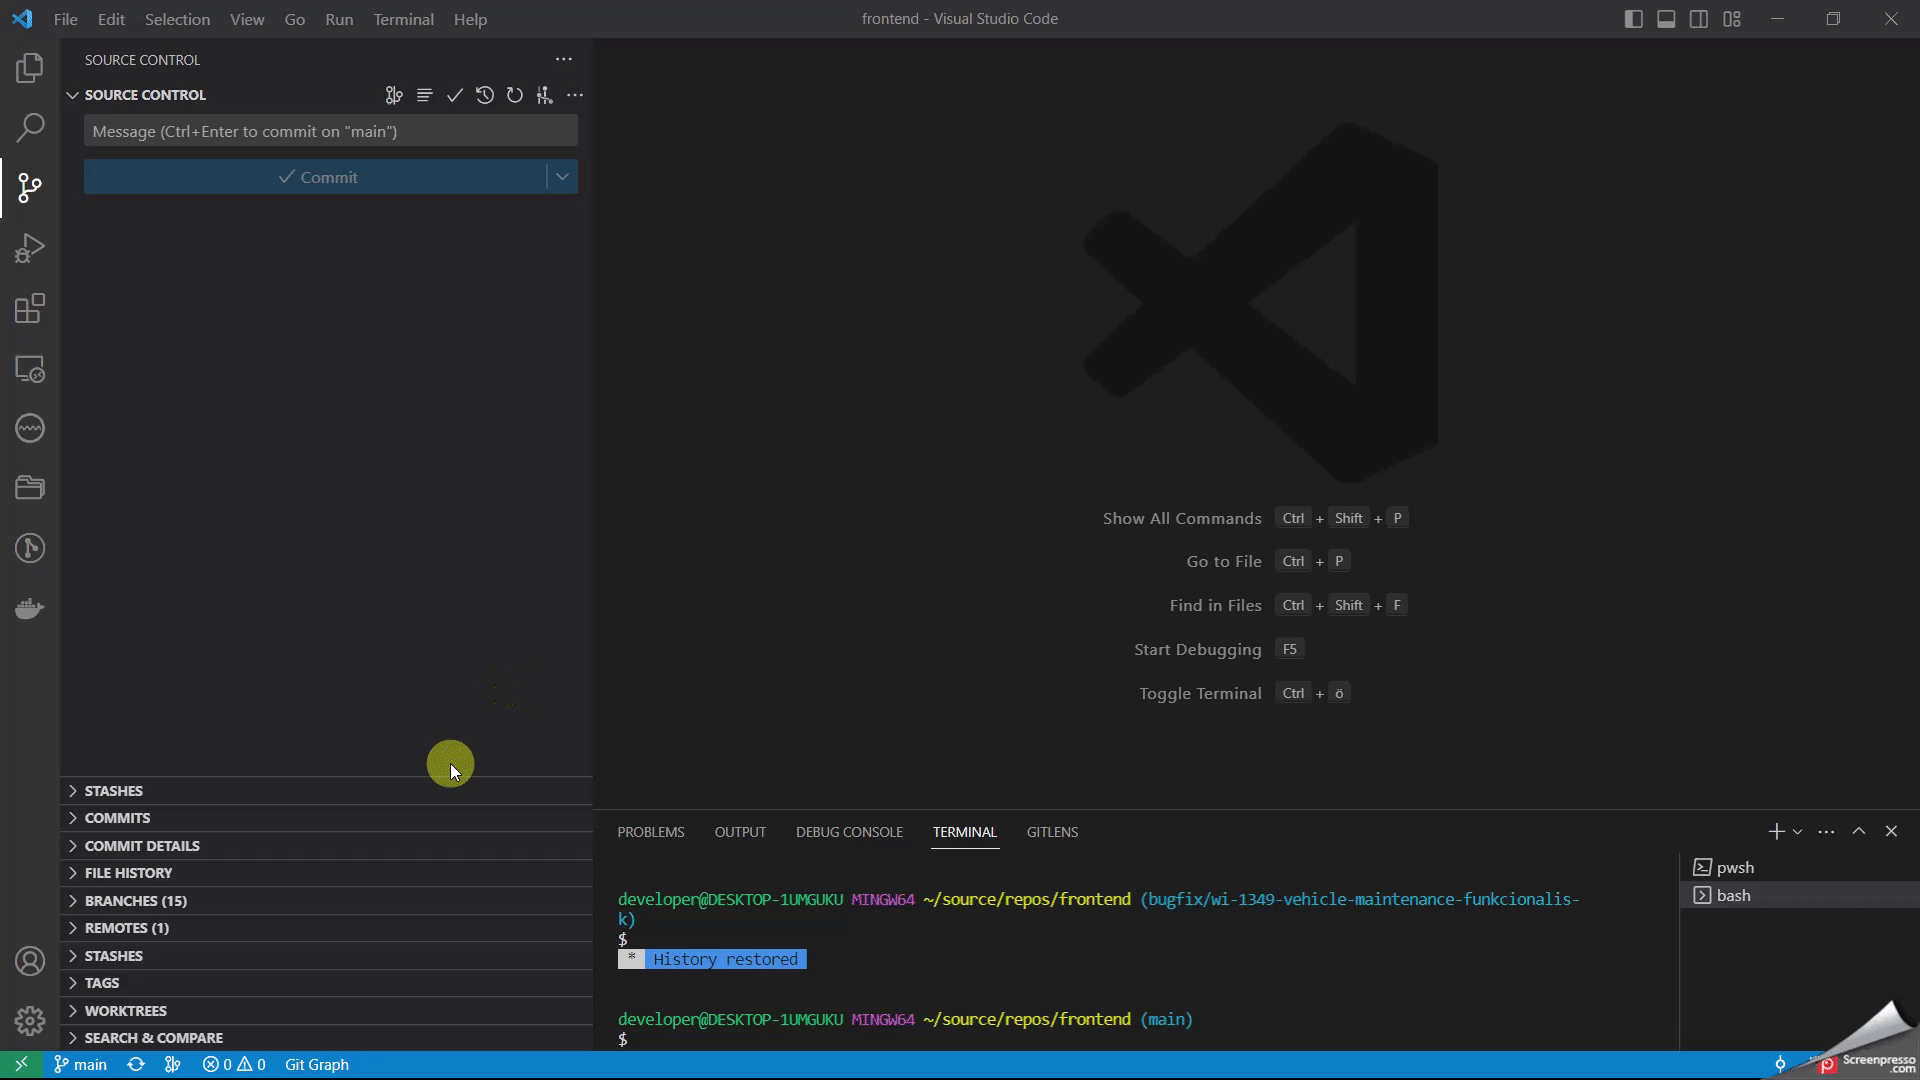Open the Explorer view in activity bar
Viewport: 1920px width, 1080px height.
pos(30,68)
